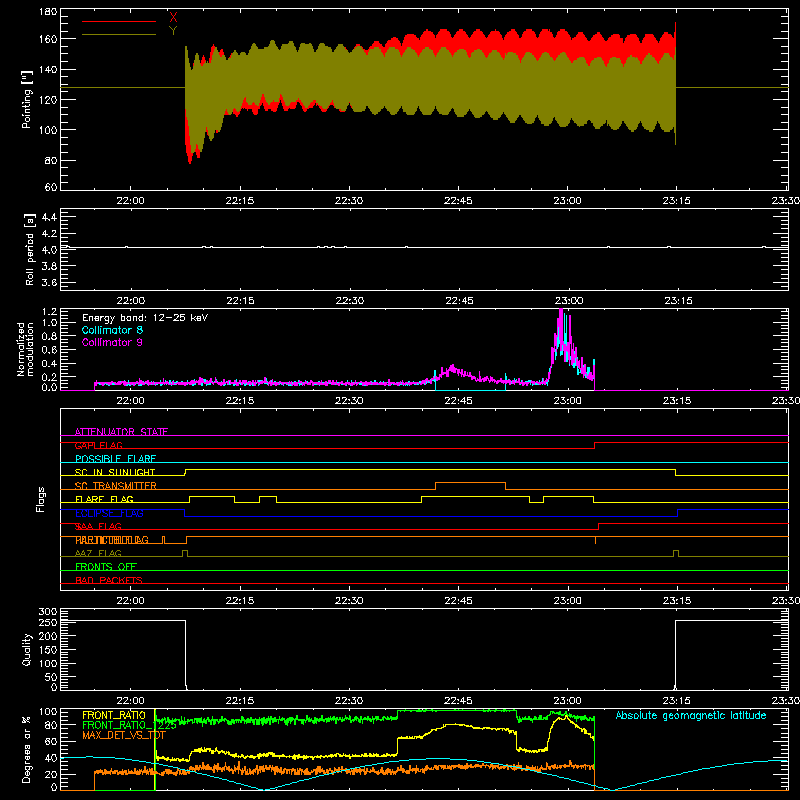The height and width of the screenshot is (800, 800).
Task: Click the 140 tick on the Pointing axis
Action: click(x=48, y=69)
